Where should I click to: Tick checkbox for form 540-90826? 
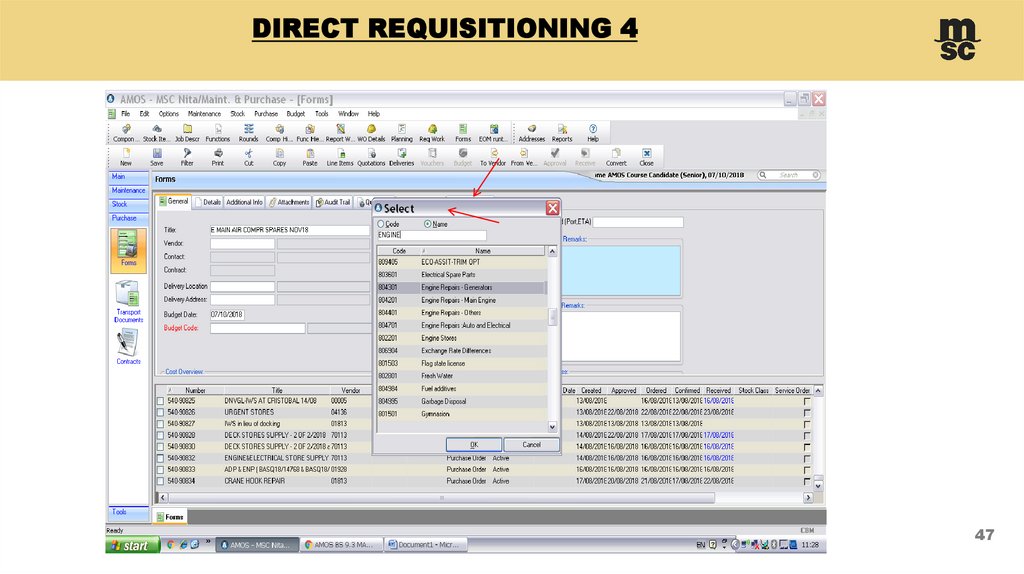click(160, 413)
